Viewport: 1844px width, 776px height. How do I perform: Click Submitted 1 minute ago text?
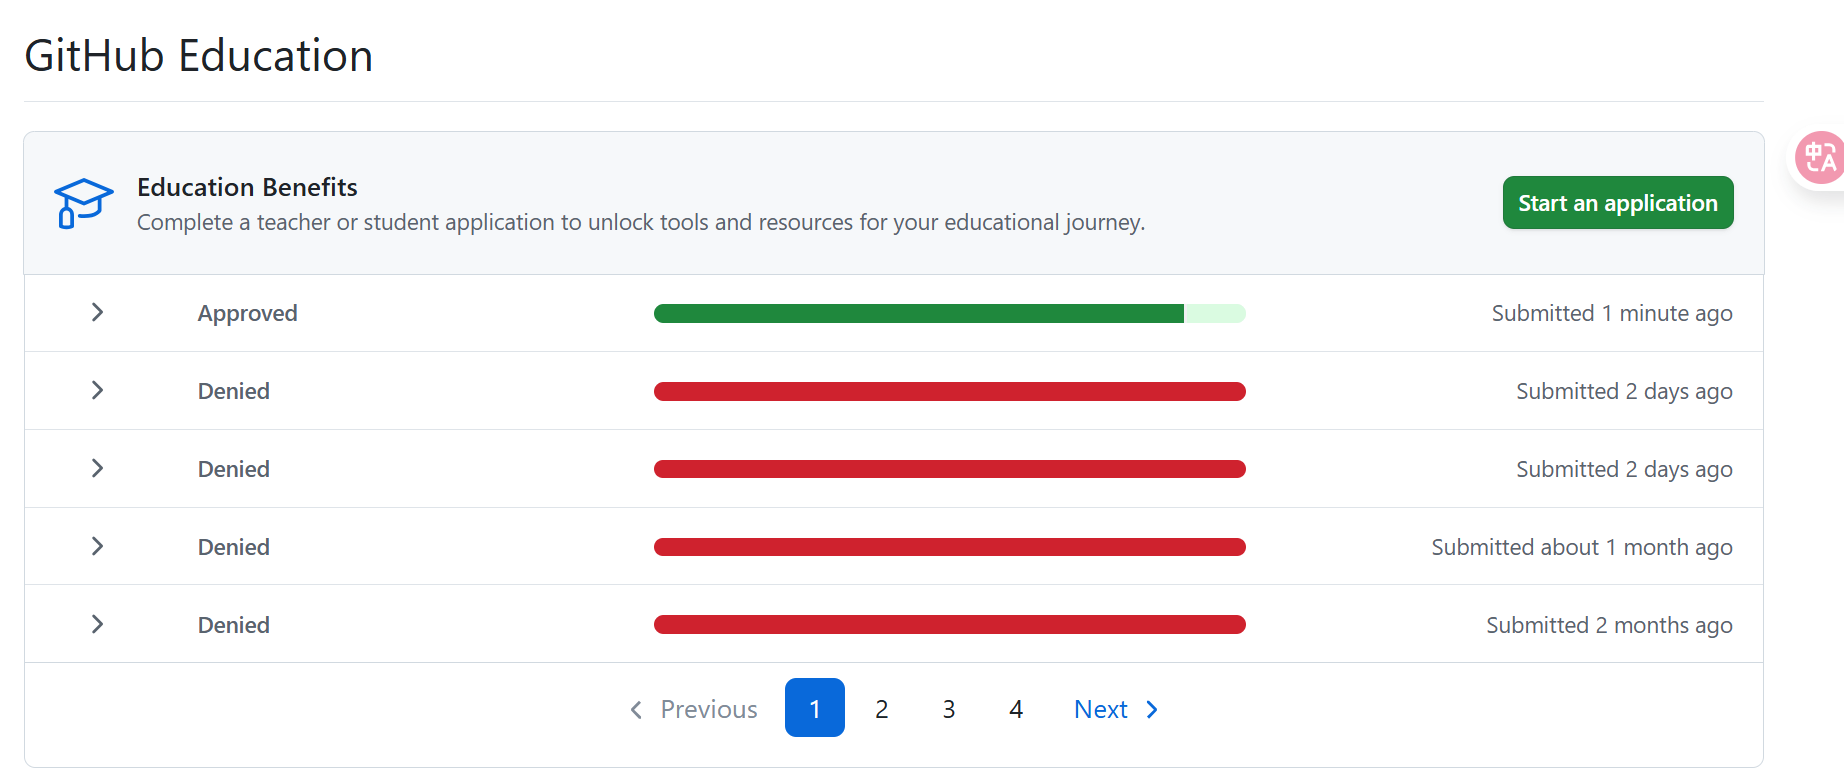point(1612,313)
